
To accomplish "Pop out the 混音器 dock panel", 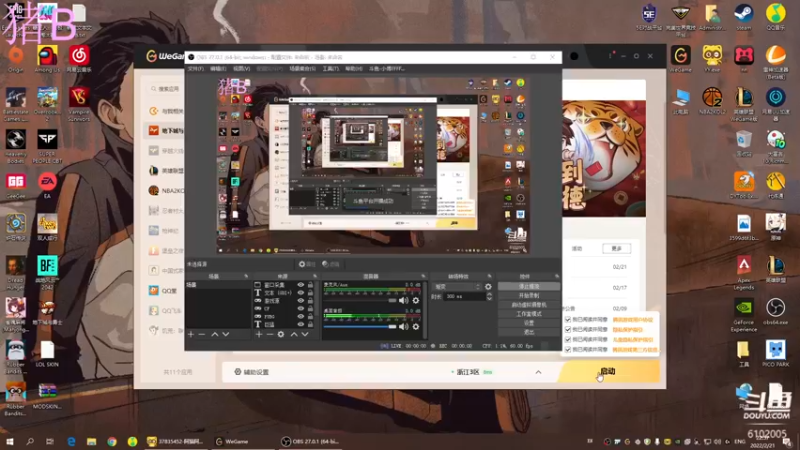I will 423,277.
